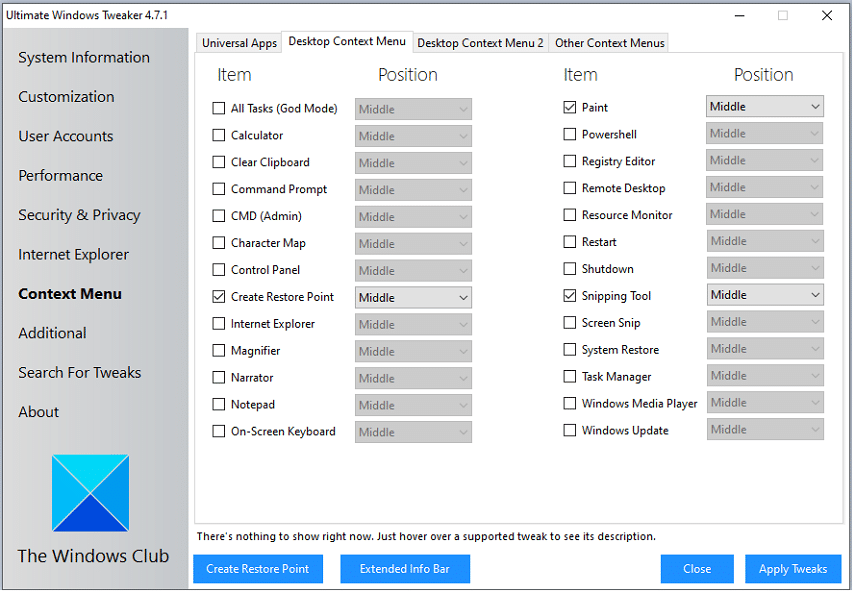
Task: Open the Additional section
Action: [x=52, y=333]
